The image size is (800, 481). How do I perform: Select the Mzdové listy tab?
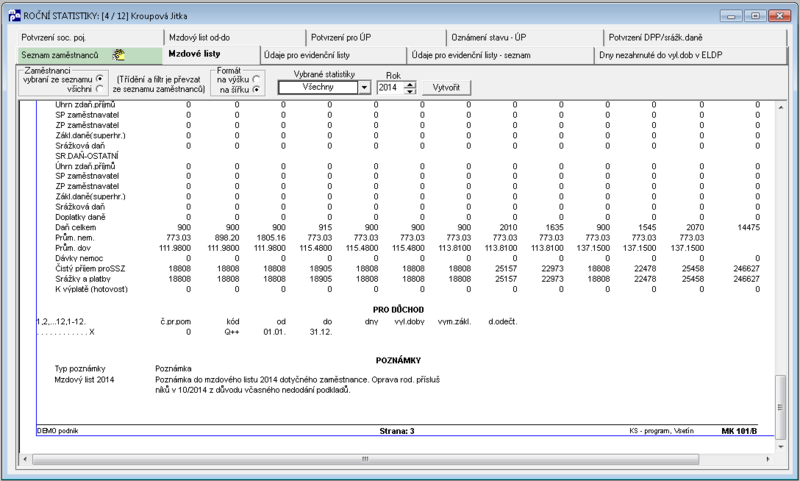tap(211, 54)
